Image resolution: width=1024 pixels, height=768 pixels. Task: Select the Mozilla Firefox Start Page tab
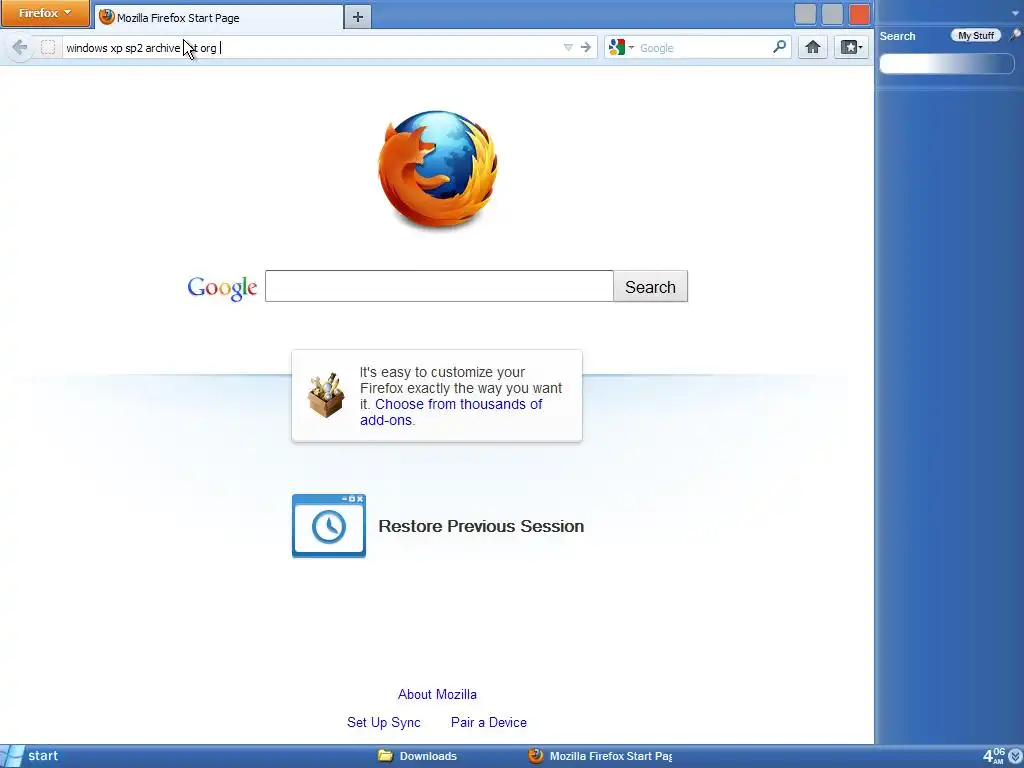(x=219, y=18)
